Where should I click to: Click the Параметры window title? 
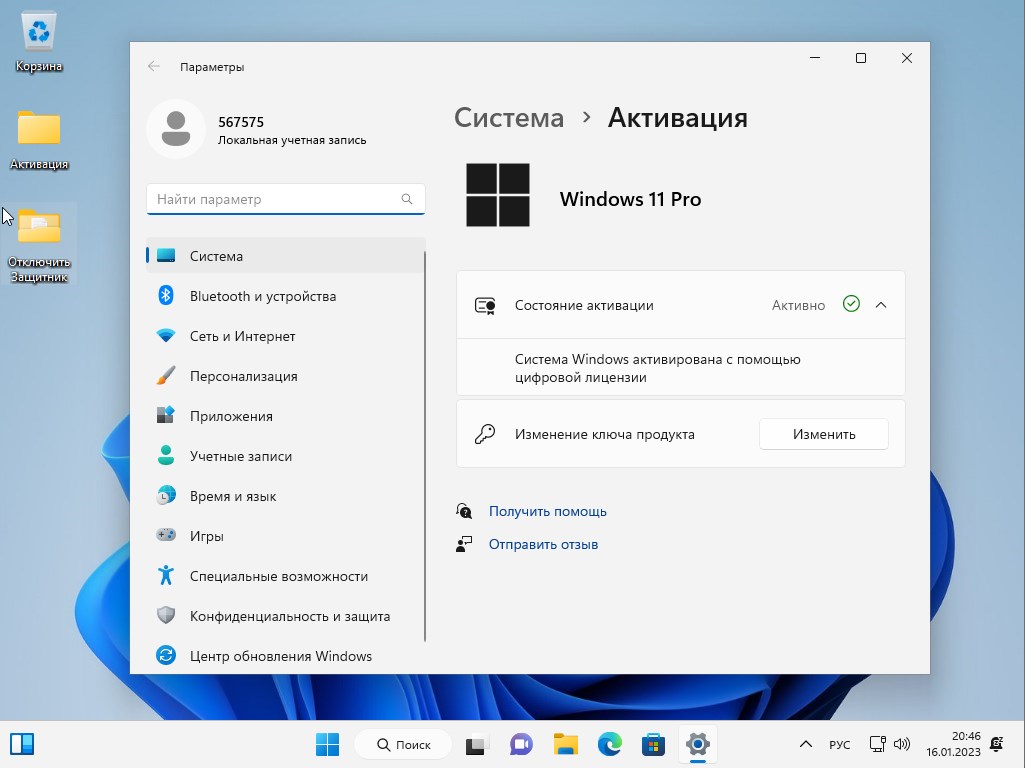click(212, 67)
